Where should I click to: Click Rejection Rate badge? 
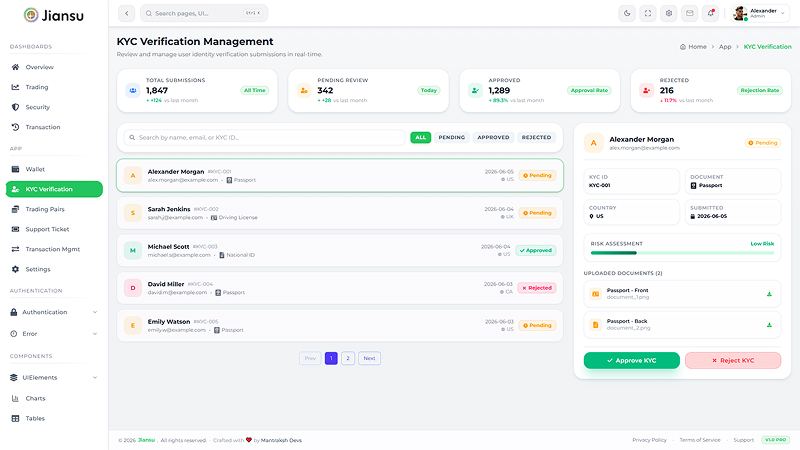760,90
